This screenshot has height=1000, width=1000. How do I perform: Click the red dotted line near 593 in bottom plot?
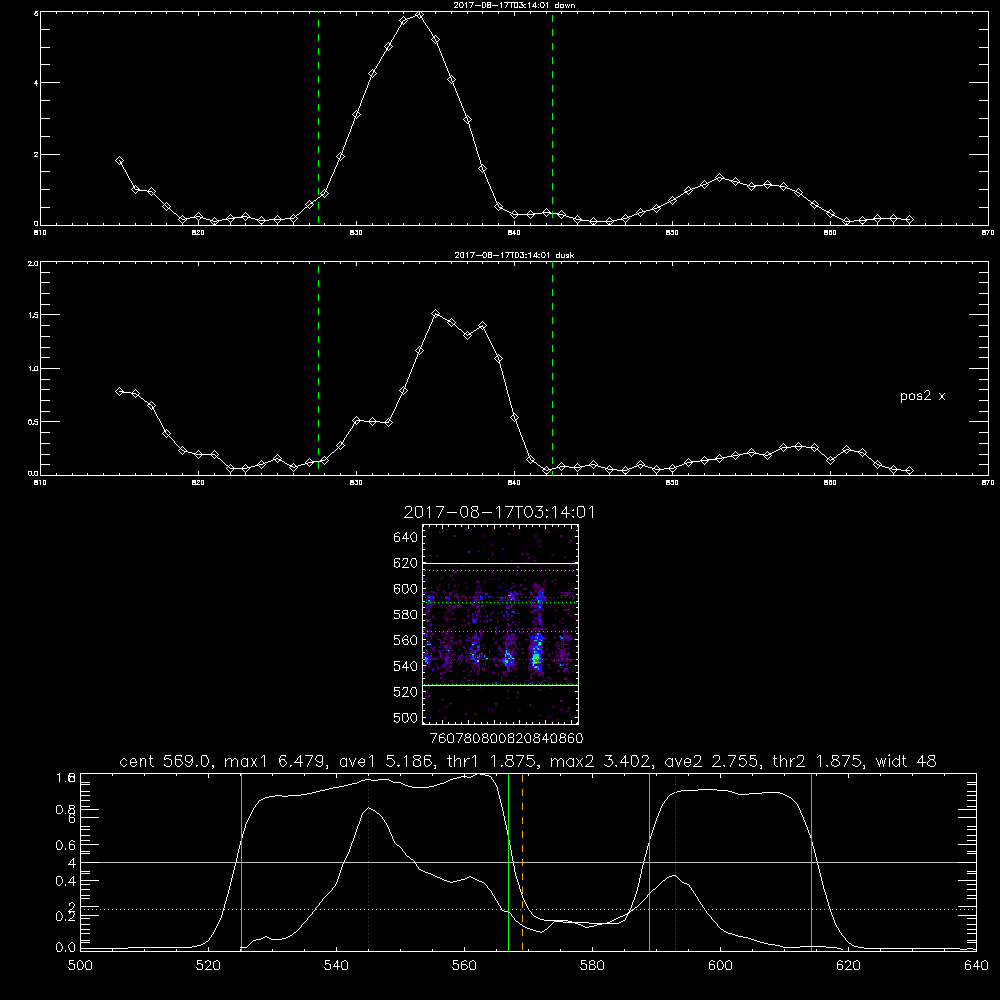tap(675, 861)
